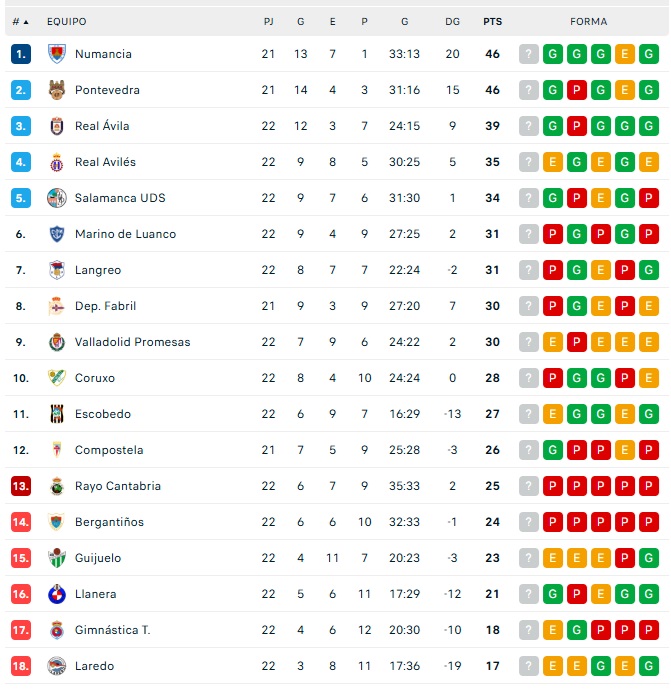Click the Salamanca UDS crest icon
The image size is (671, 690).
pyautogui.click(x=57, y=198)
